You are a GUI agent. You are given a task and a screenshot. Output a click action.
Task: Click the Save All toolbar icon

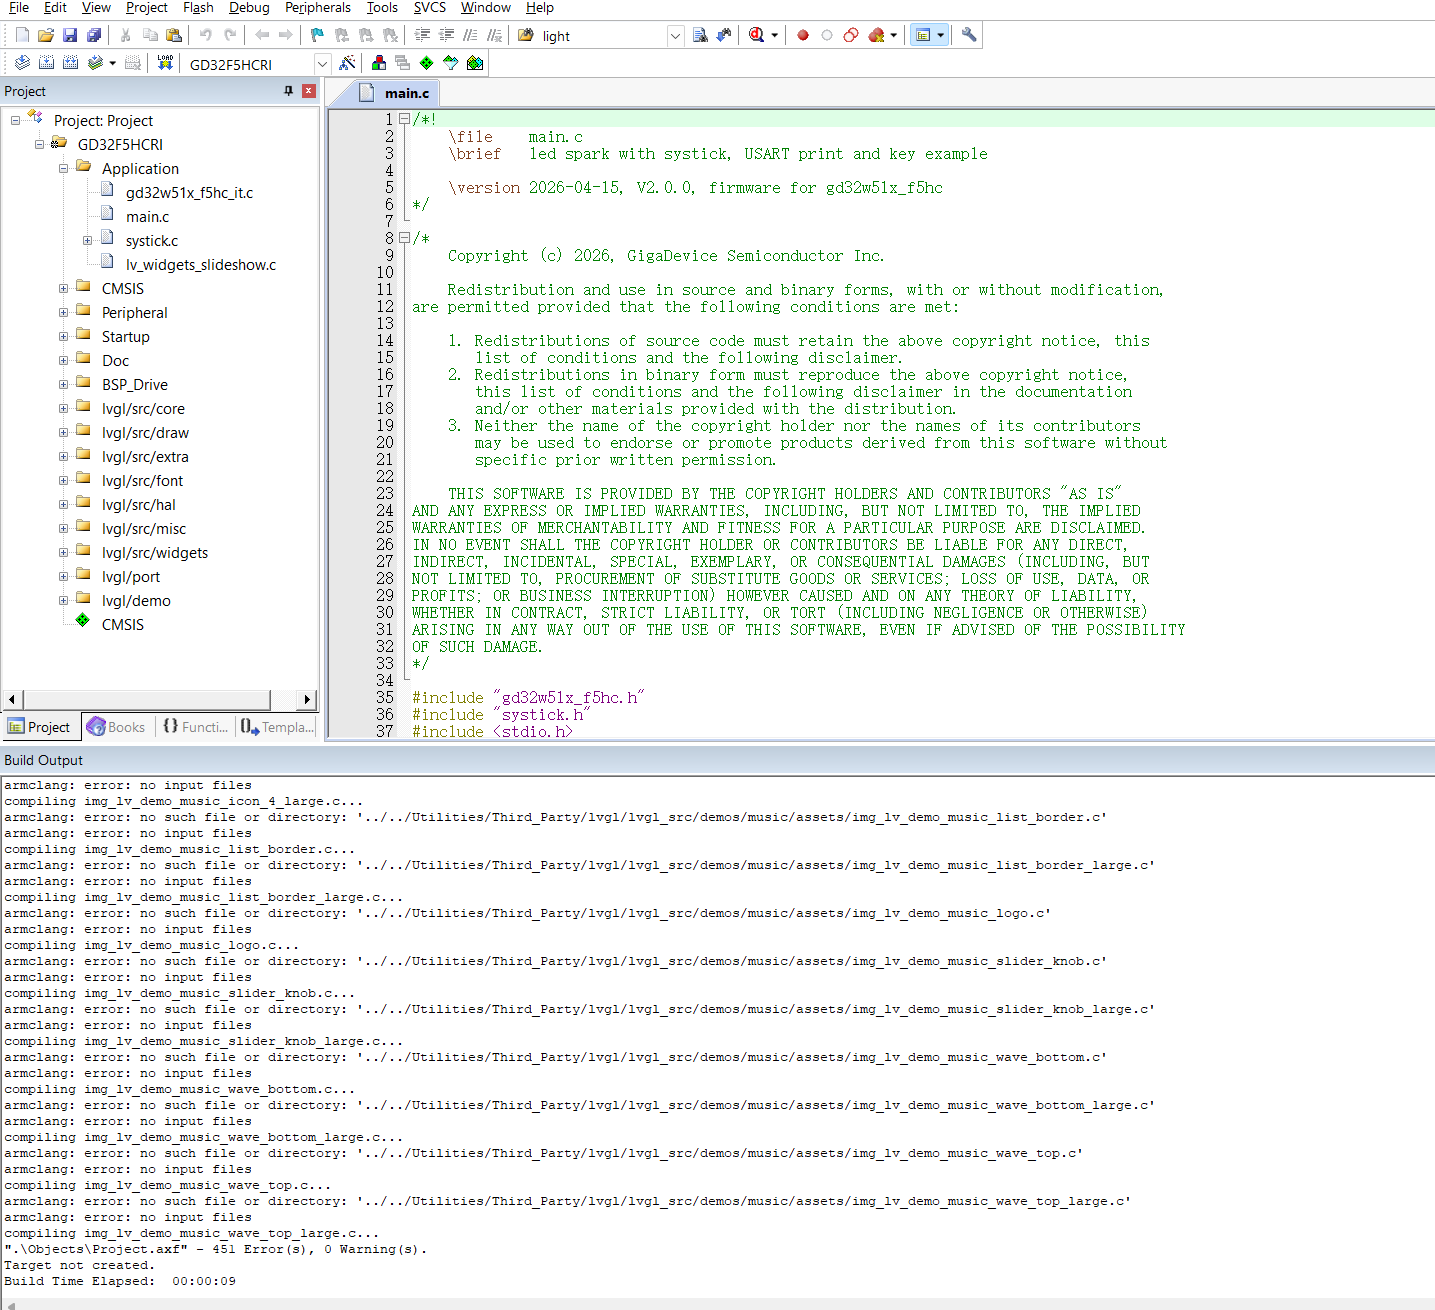click(94, 35)
